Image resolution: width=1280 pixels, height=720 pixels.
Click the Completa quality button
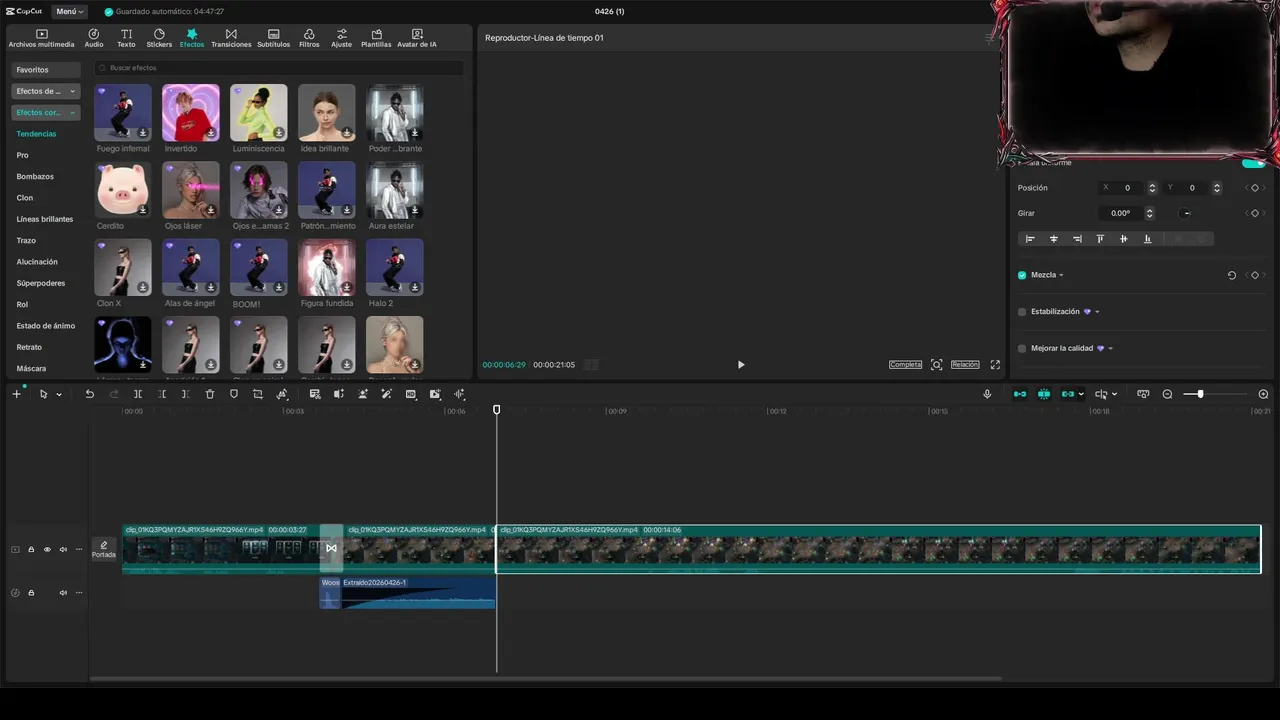(905, 365)
